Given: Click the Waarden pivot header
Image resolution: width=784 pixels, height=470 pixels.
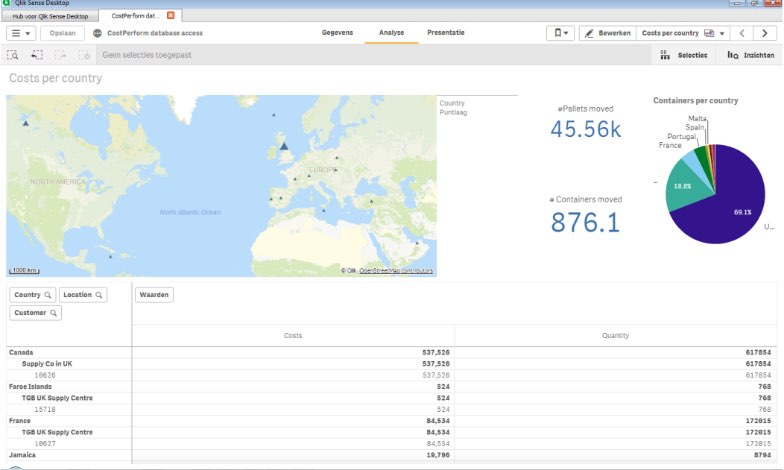Looking at the screenshot, I should click(154, 295).
